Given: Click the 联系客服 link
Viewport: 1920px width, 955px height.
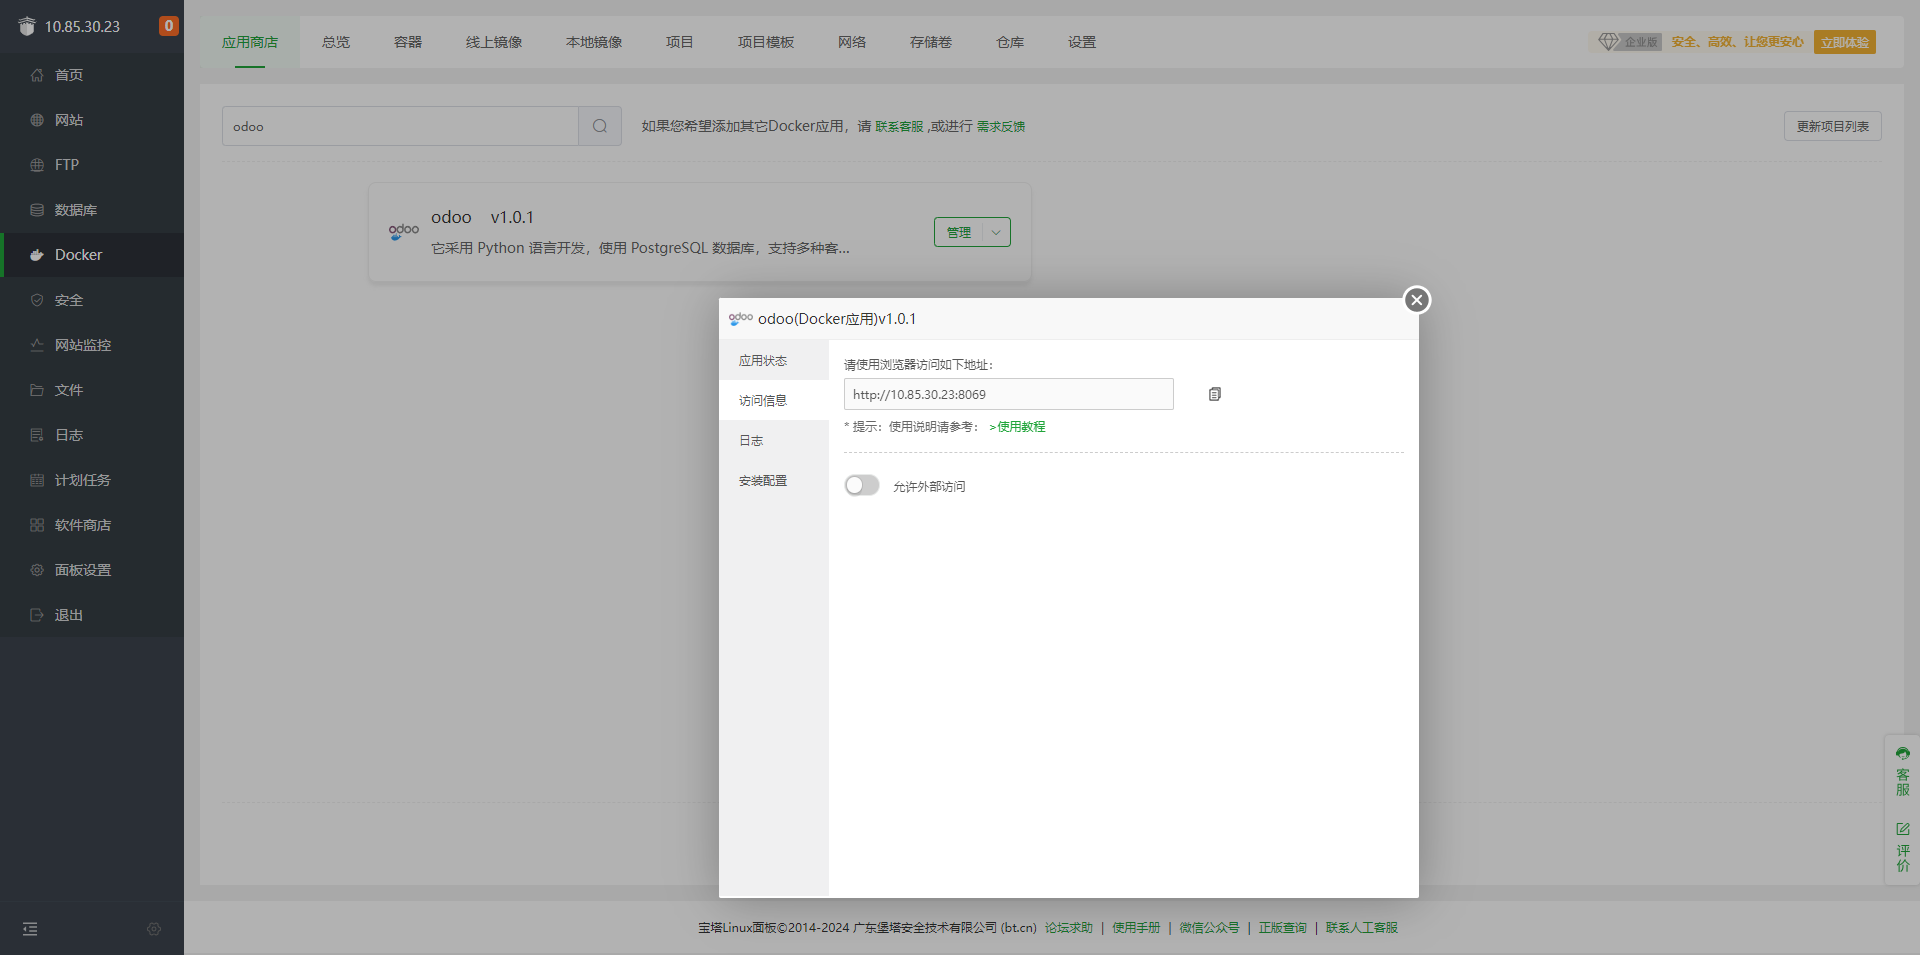Looking at the screenshot, I should pos(900,126).
